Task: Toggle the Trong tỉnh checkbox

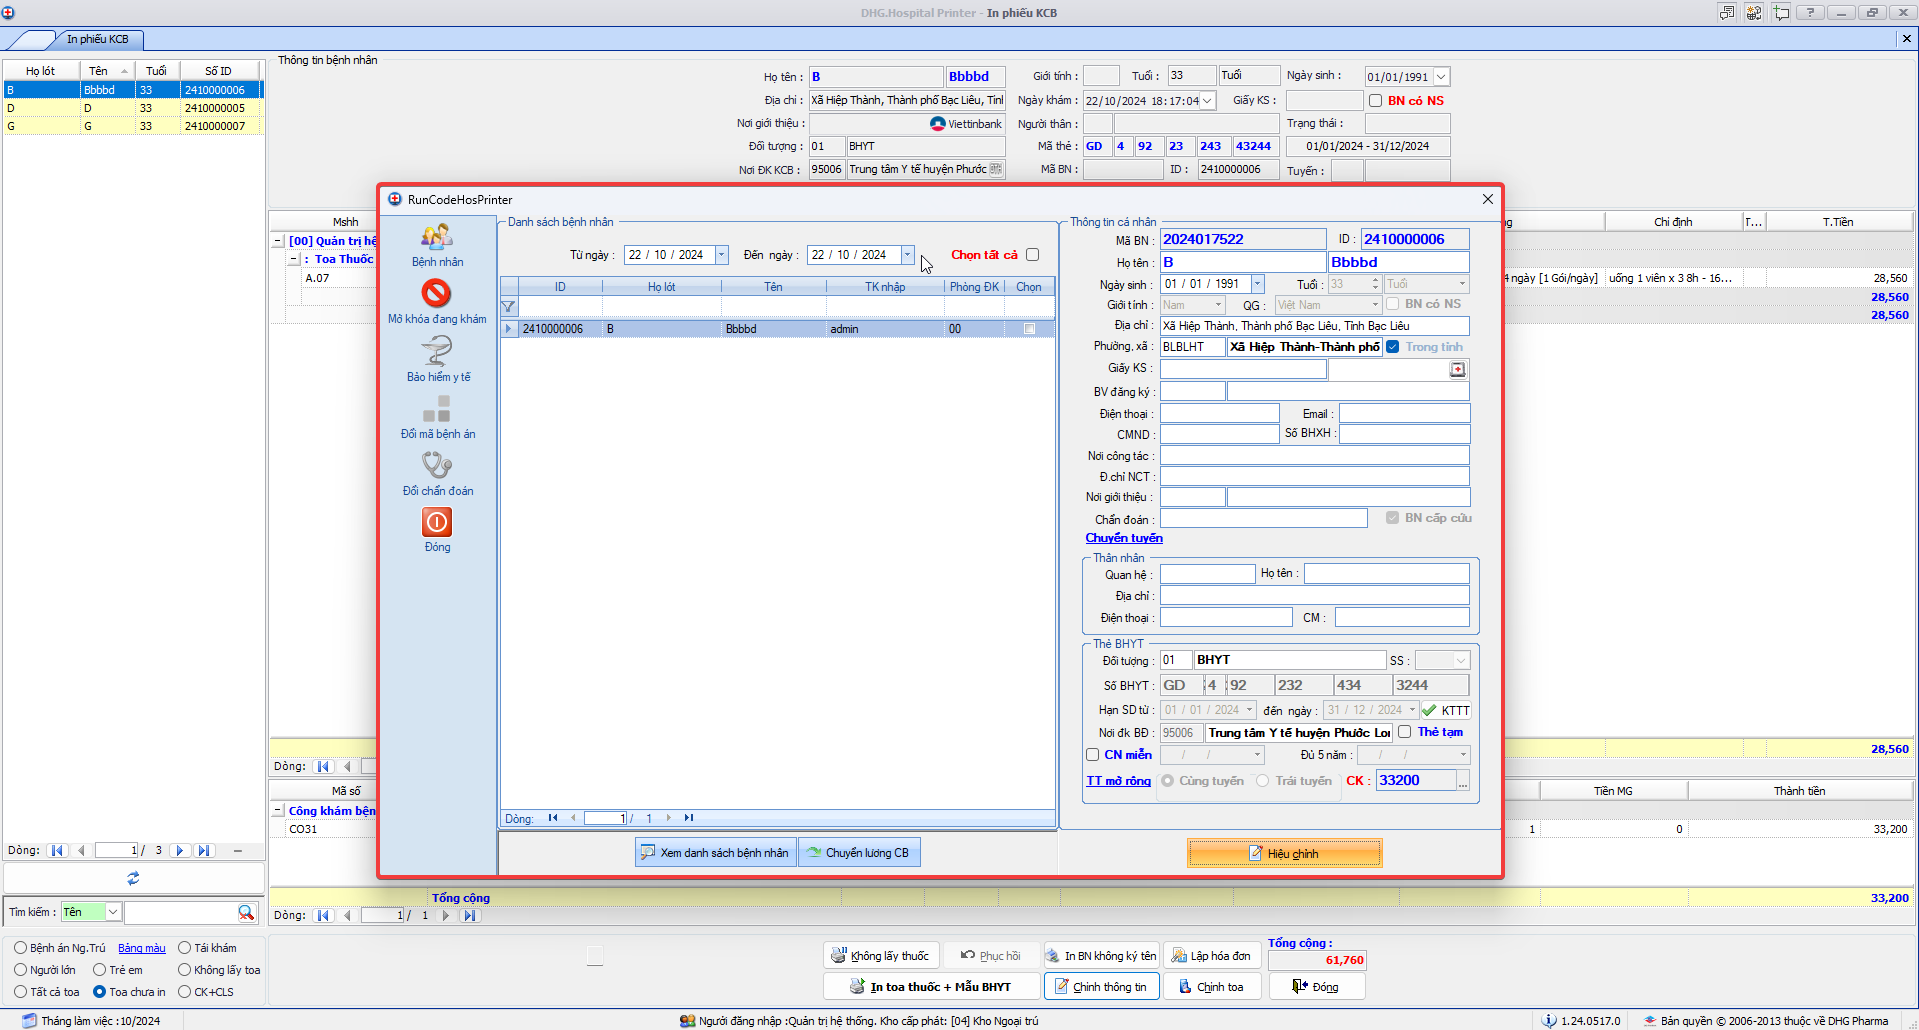Action: pyautogui.click(x=1393, y=347)
